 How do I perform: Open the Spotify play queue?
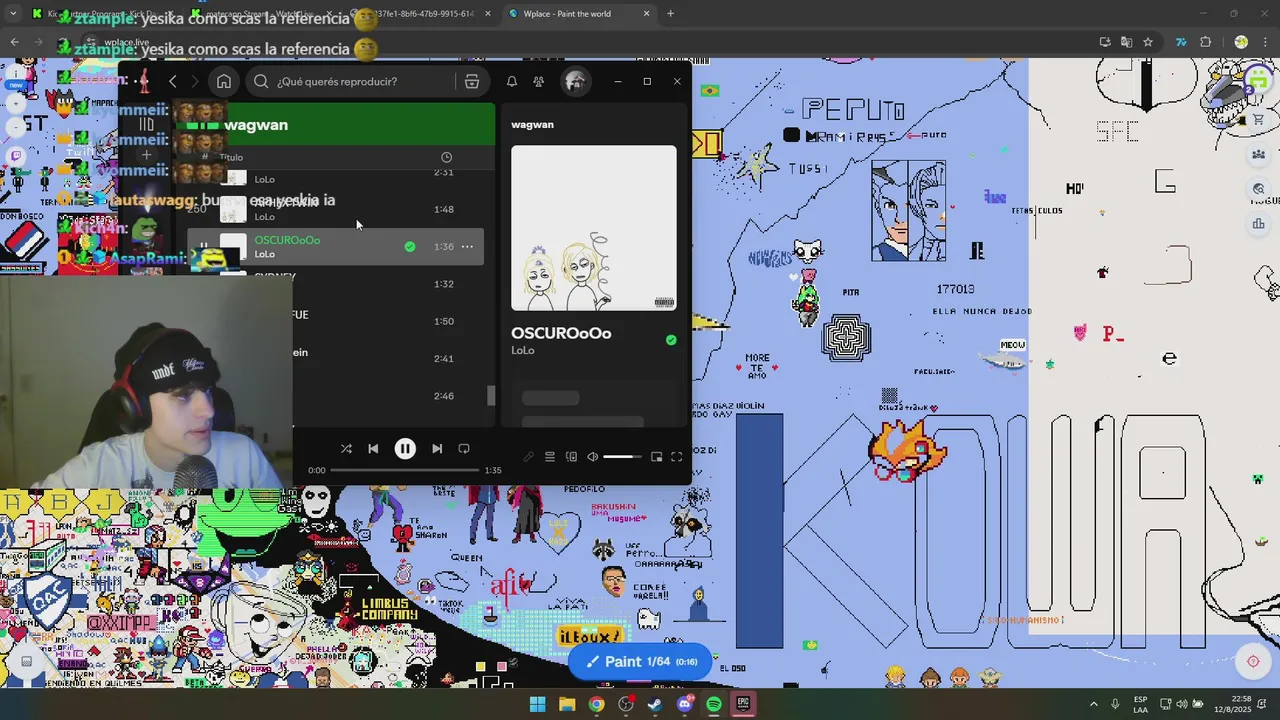pos(549,457)
